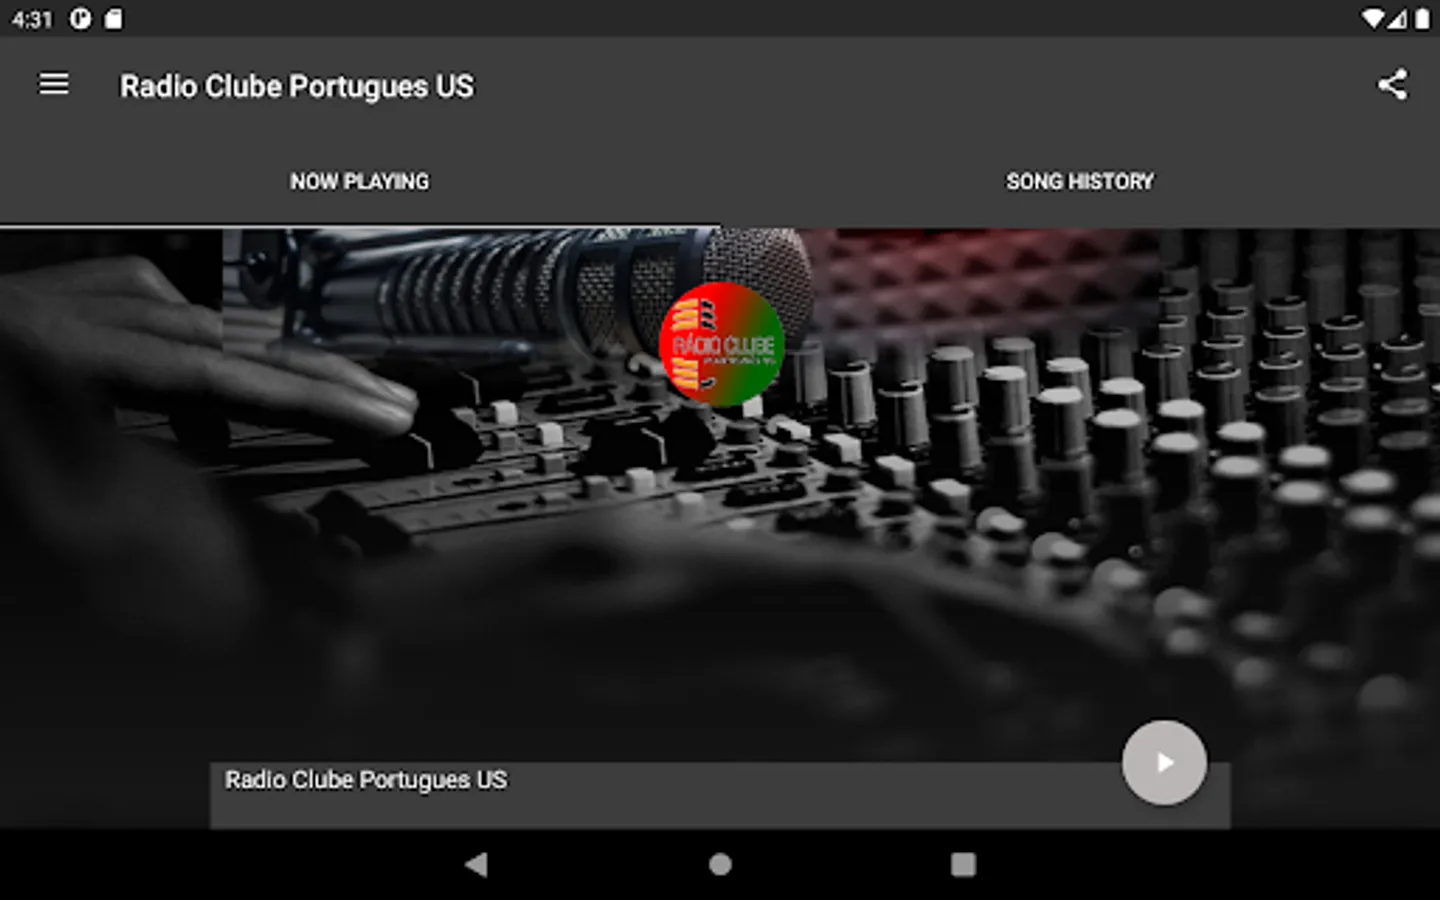Tap the Radio Clube Portugues US now-playing label
1440x900 pixels.
[366, 780]
